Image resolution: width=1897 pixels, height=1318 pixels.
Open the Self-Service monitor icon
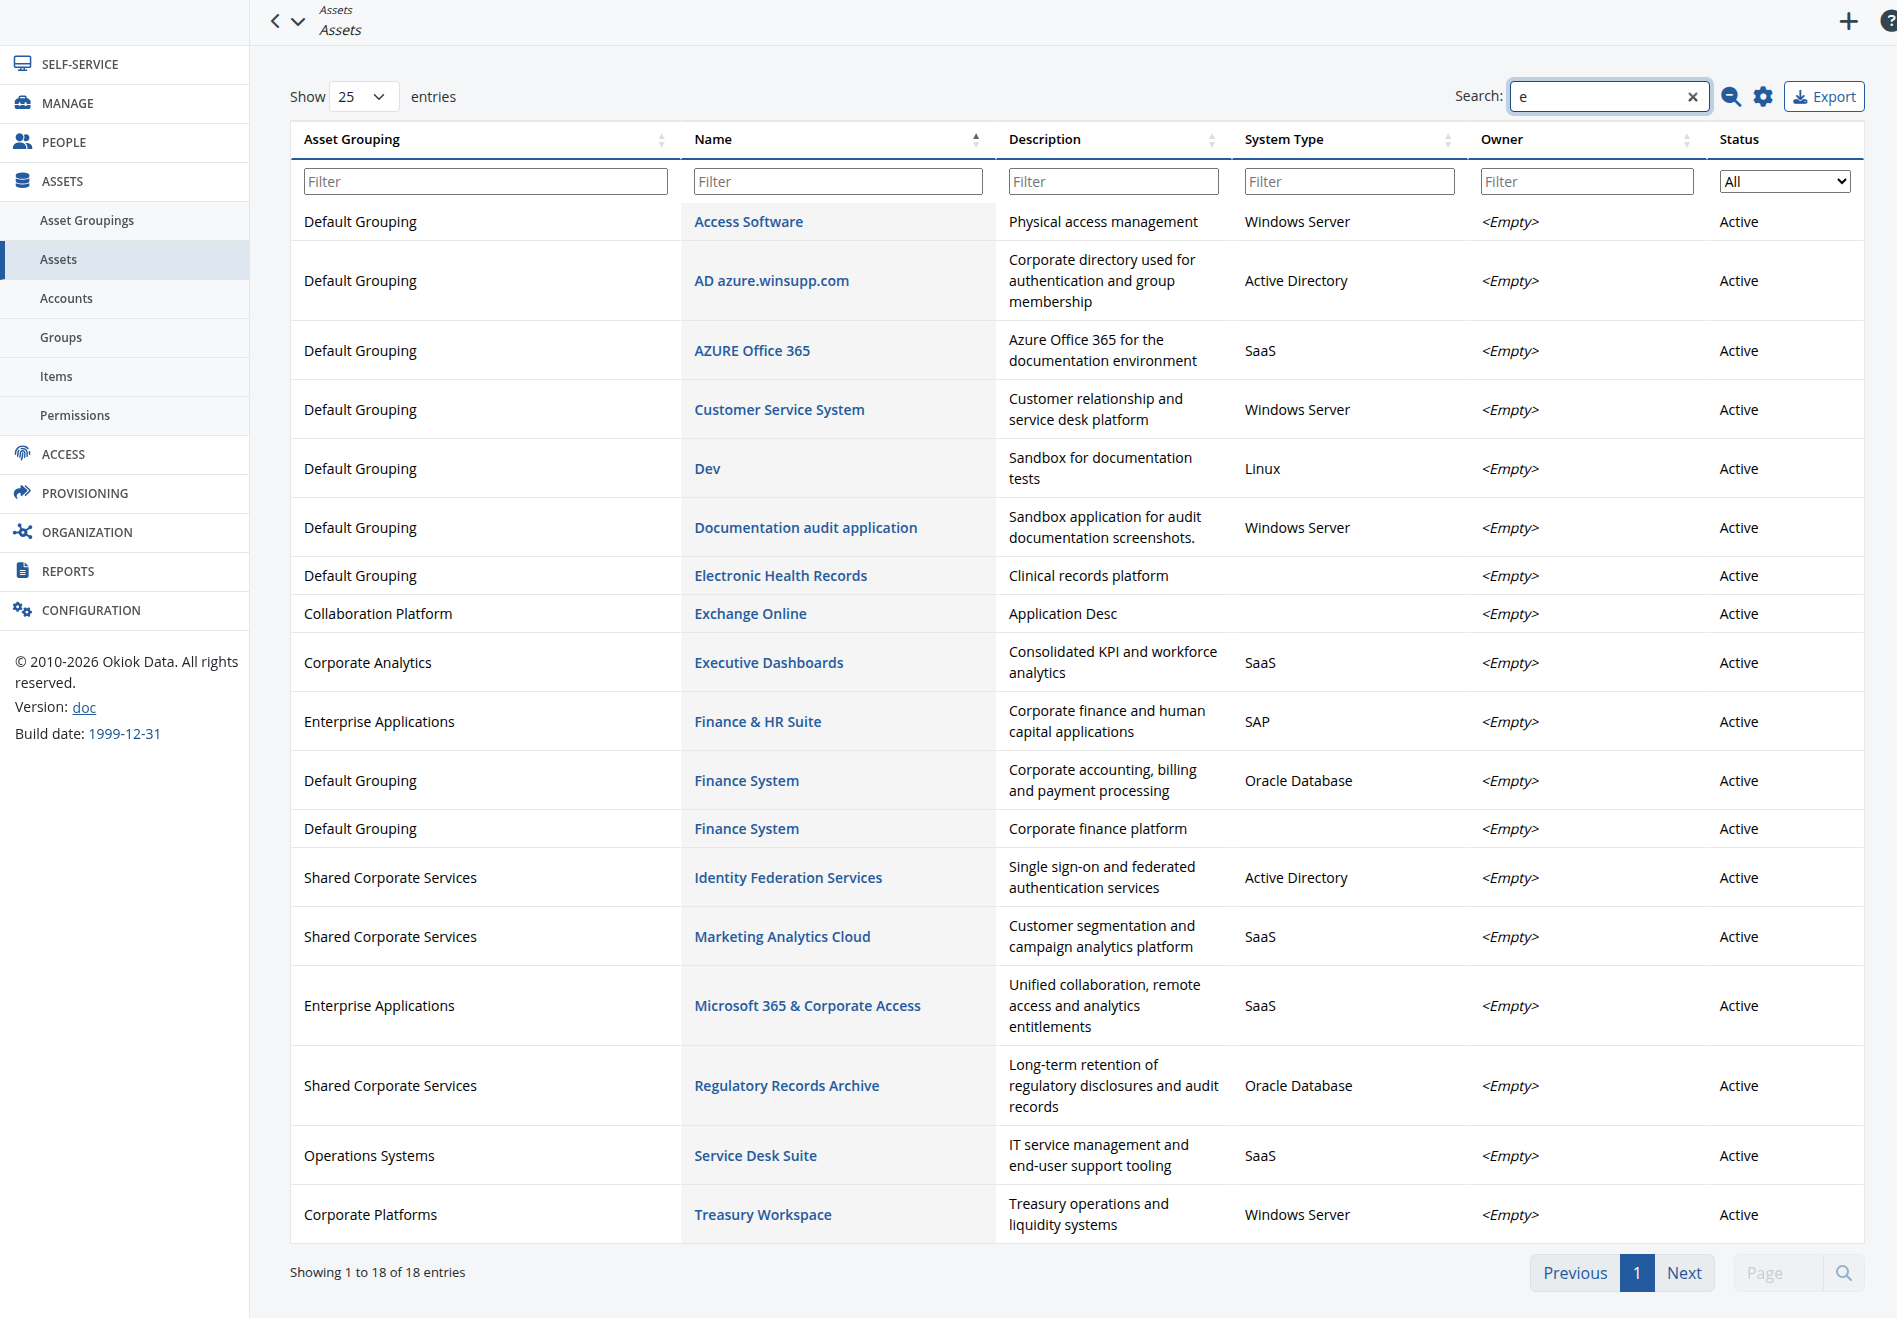pyautogui.click(x=22, y=64)
